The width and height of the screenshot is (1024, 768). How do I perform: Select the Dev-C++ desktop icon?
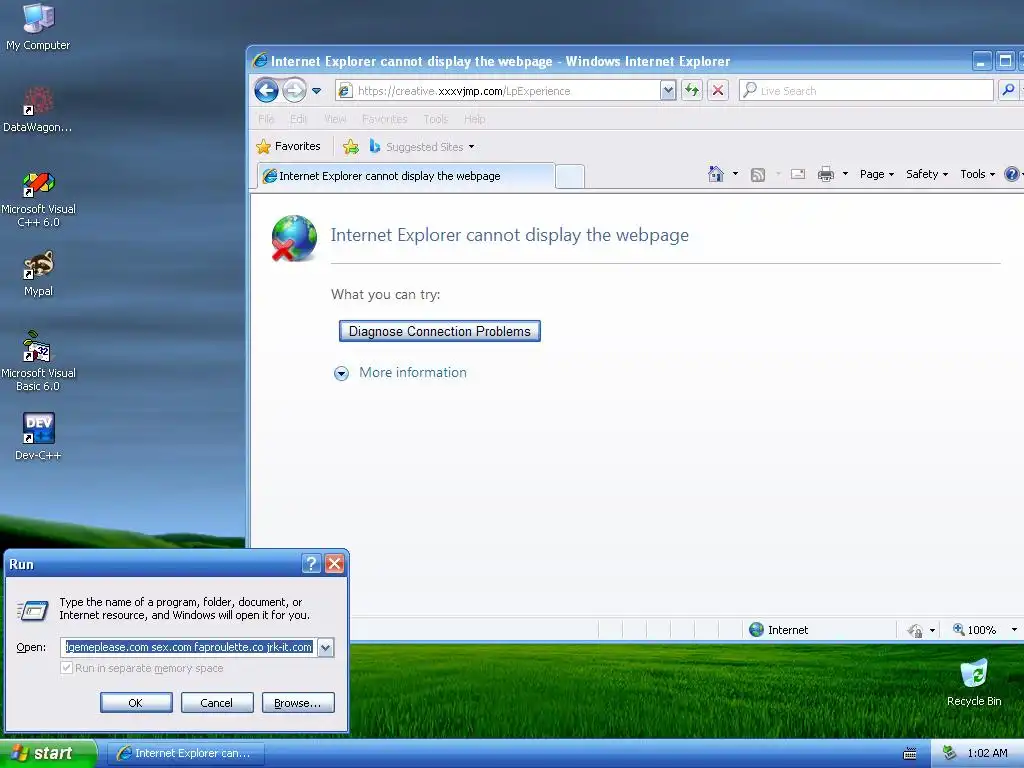[38, 436]
